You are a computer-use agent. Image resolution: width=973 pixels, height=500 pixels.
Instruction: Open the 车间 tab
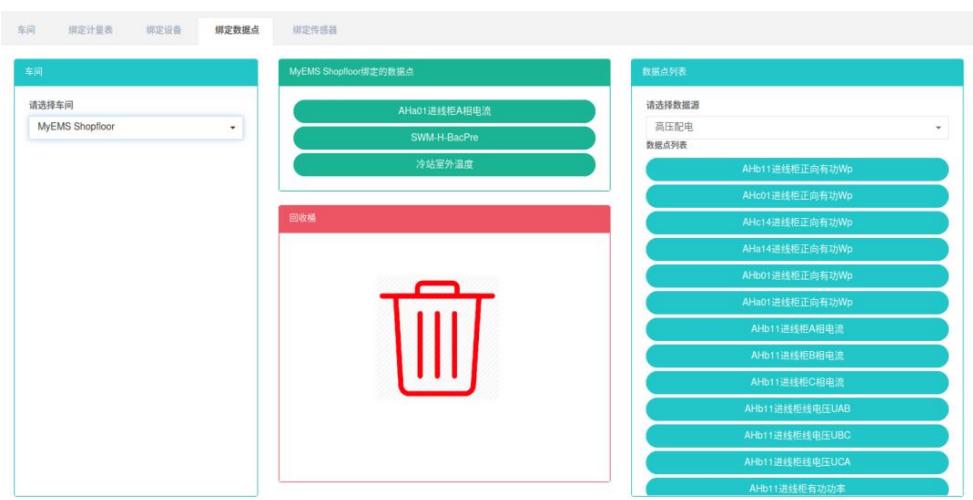[27, 30]
